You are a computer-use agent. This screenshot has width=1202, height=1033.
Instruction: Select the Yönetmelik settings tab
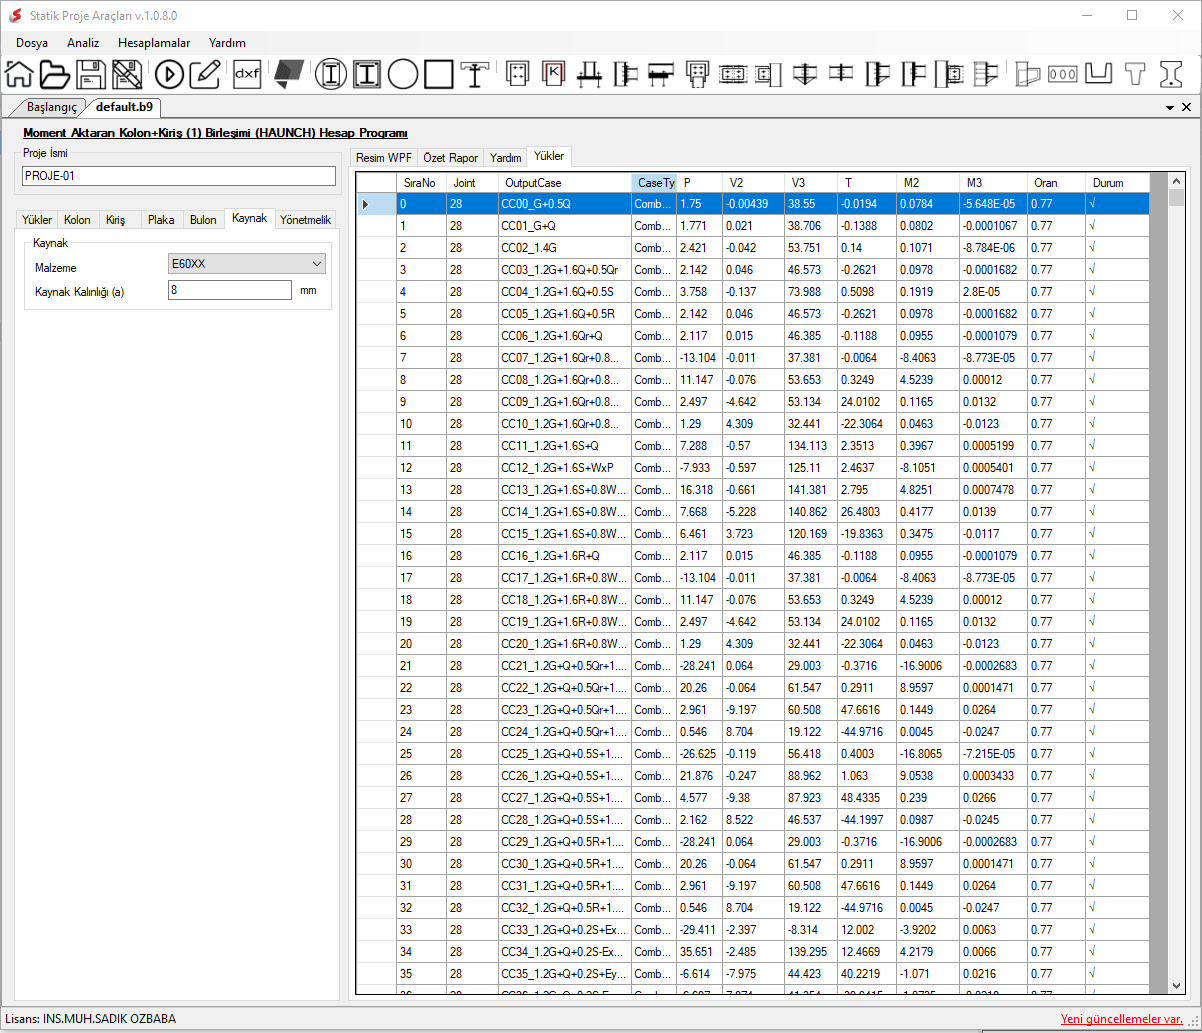point(307,220)
